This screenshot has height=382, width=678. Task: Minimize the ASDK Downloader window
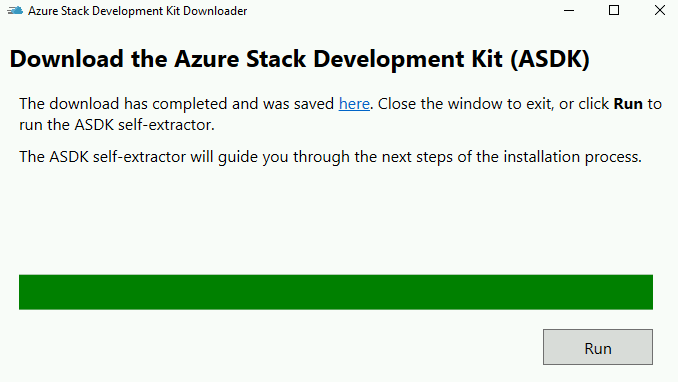(x=569, y=10)
